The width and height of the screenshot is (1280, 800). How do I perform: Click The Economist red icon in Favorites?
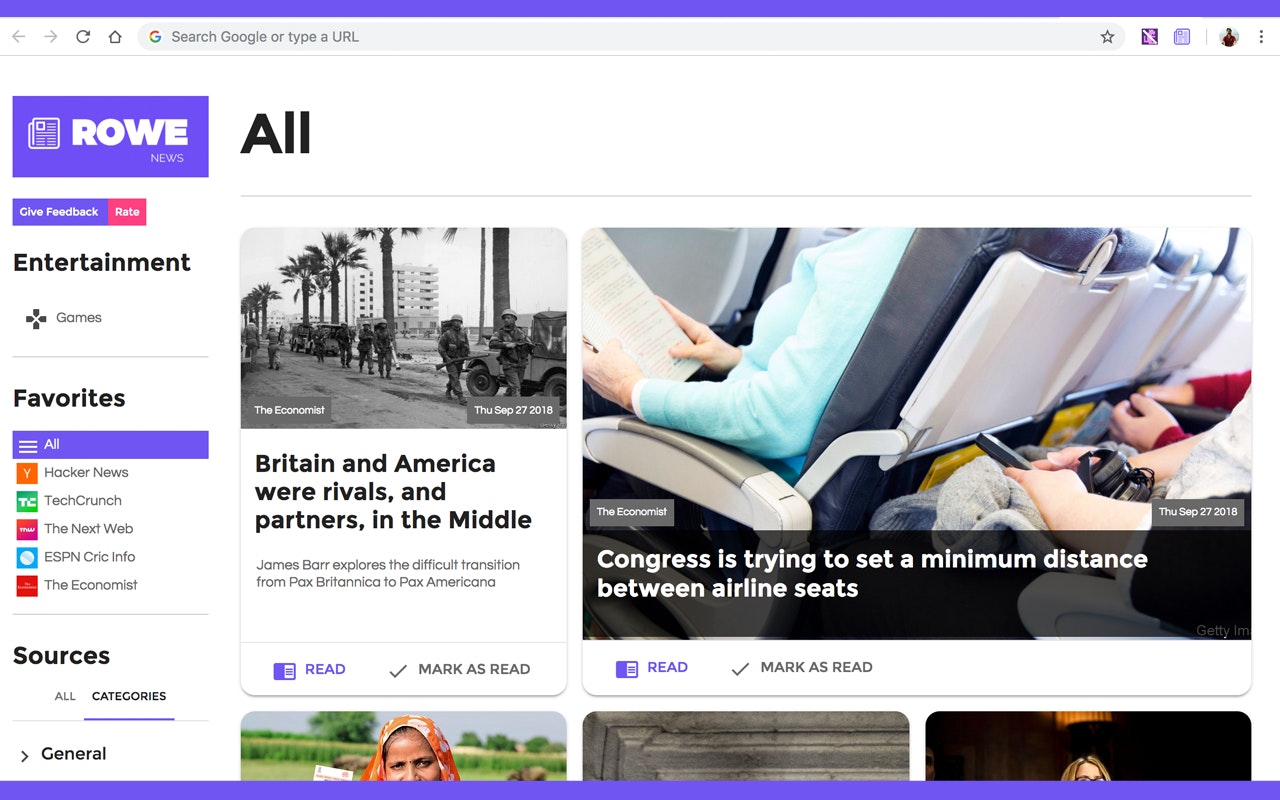click(x=27, y=585)
